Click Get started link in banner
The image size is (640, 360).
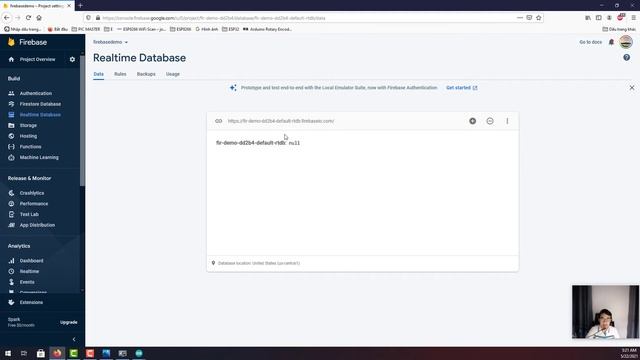pyautogui.click(x=462, y=88)
